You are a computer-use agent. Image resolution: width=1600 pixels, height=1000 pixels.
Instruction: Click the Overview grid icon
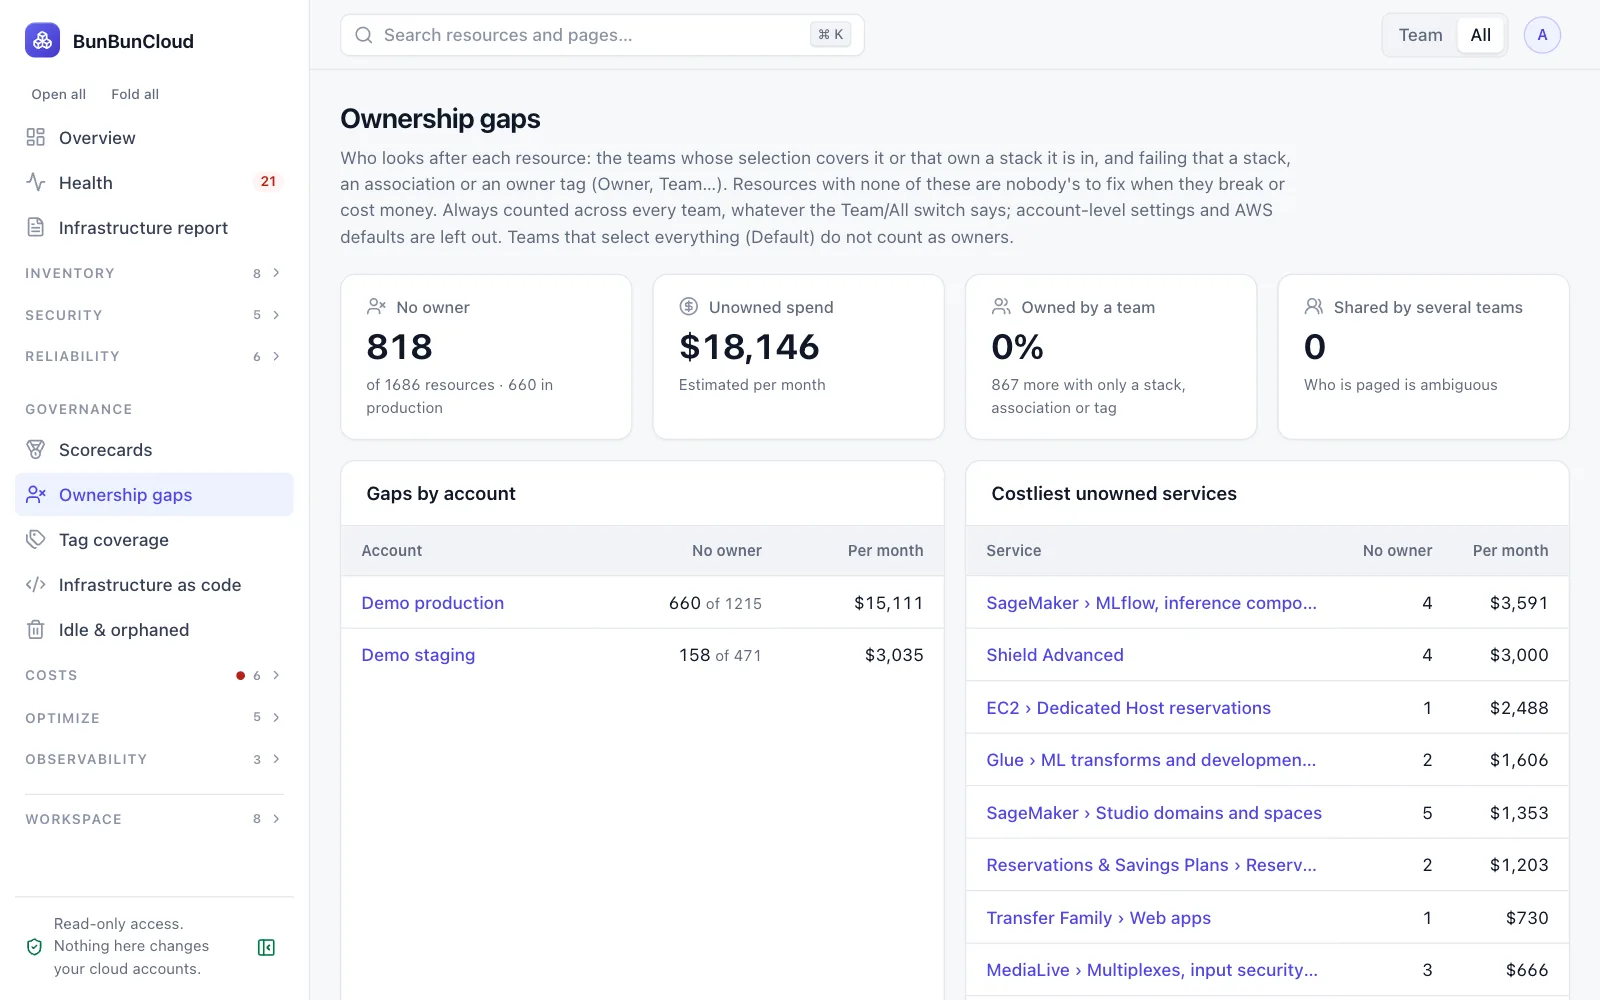pyautogui.click(x=36, y=137)
